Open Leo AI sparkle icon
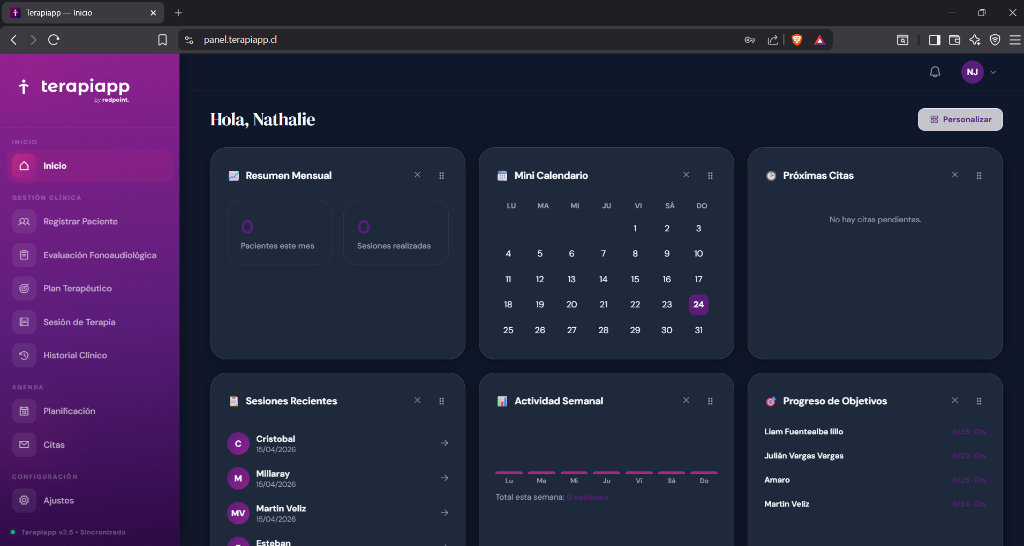 [x=975, y=40]
